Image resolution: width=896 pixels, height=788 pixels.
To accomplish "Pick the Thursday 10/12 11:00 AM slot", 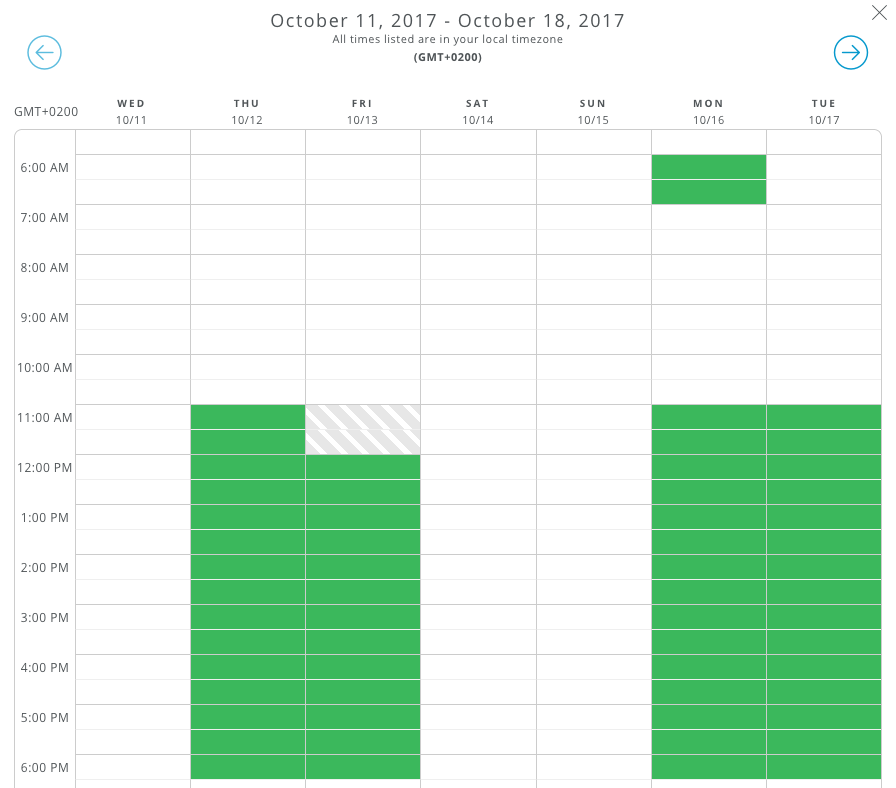I will click(x=248, y=417).
